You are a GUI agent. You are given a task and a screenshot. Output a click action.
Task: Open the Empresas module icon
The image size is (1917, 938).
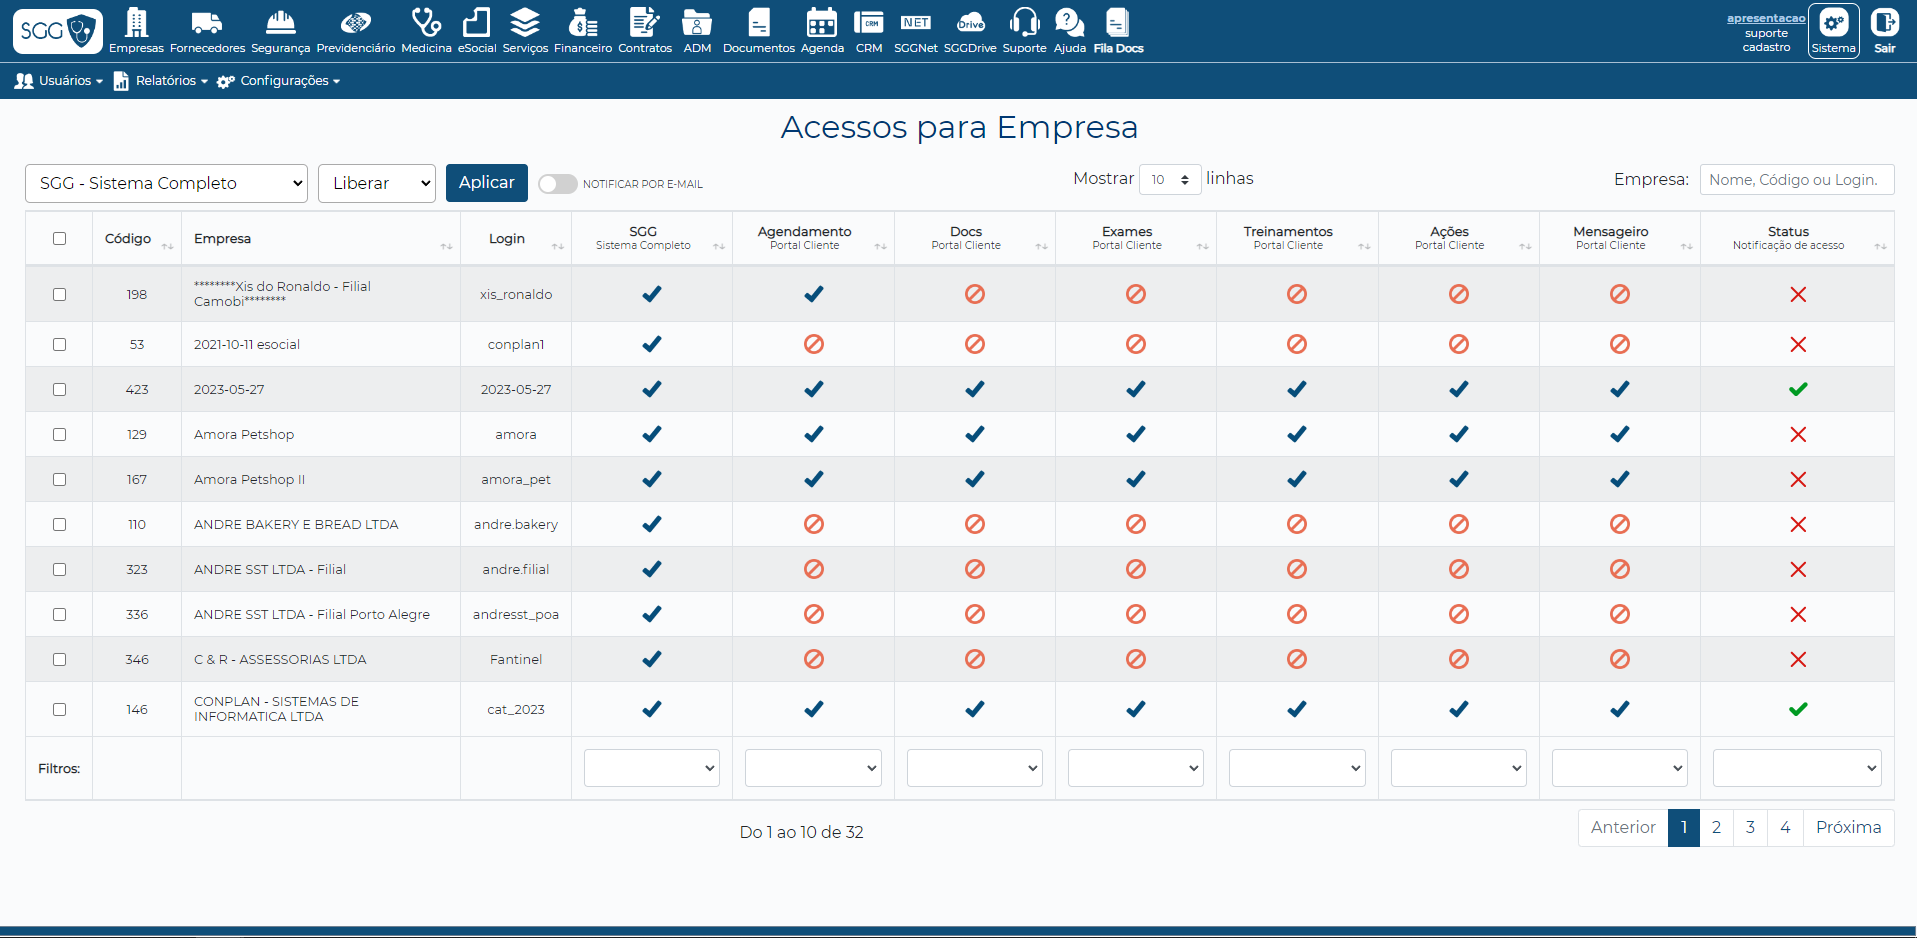(136, 23)
